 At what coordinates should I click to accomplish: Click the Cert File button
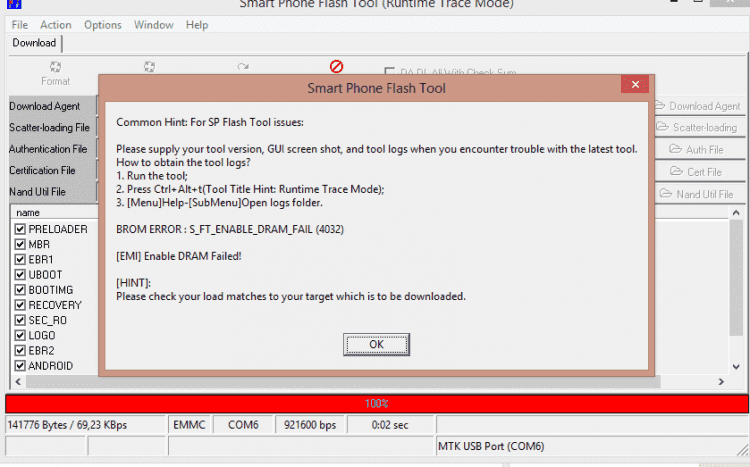tap(700, 172)
